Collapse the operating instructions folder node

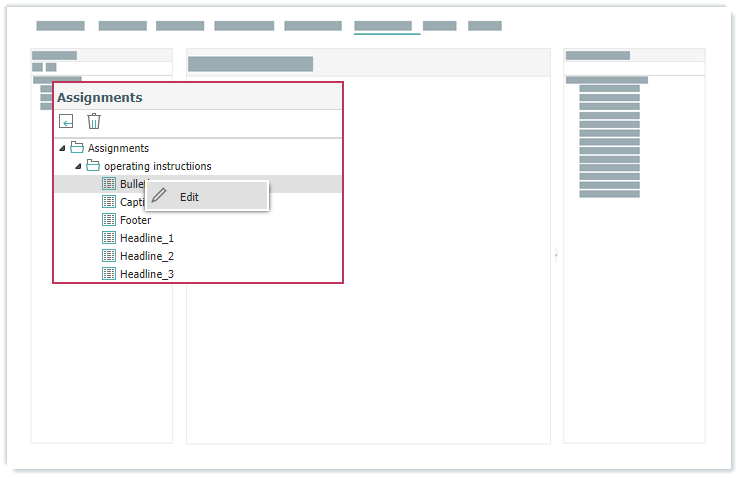(79, 166)
